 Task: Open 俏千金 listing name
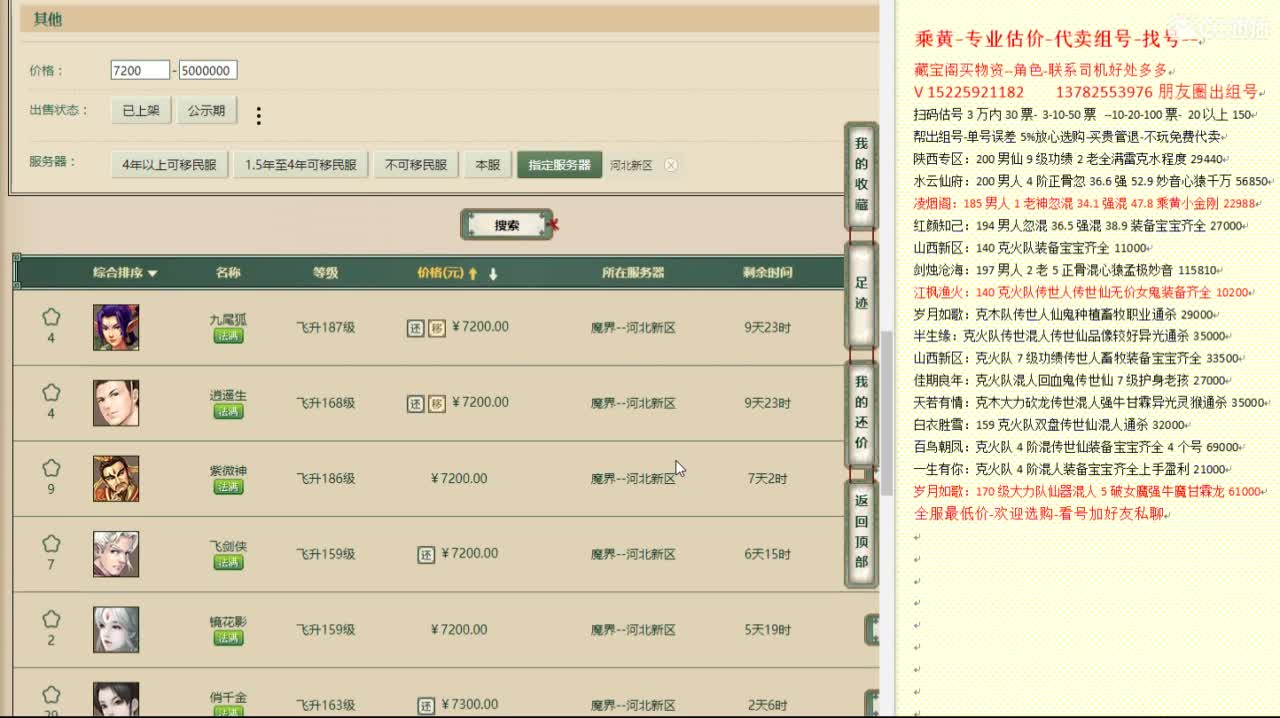coord(228,697)
